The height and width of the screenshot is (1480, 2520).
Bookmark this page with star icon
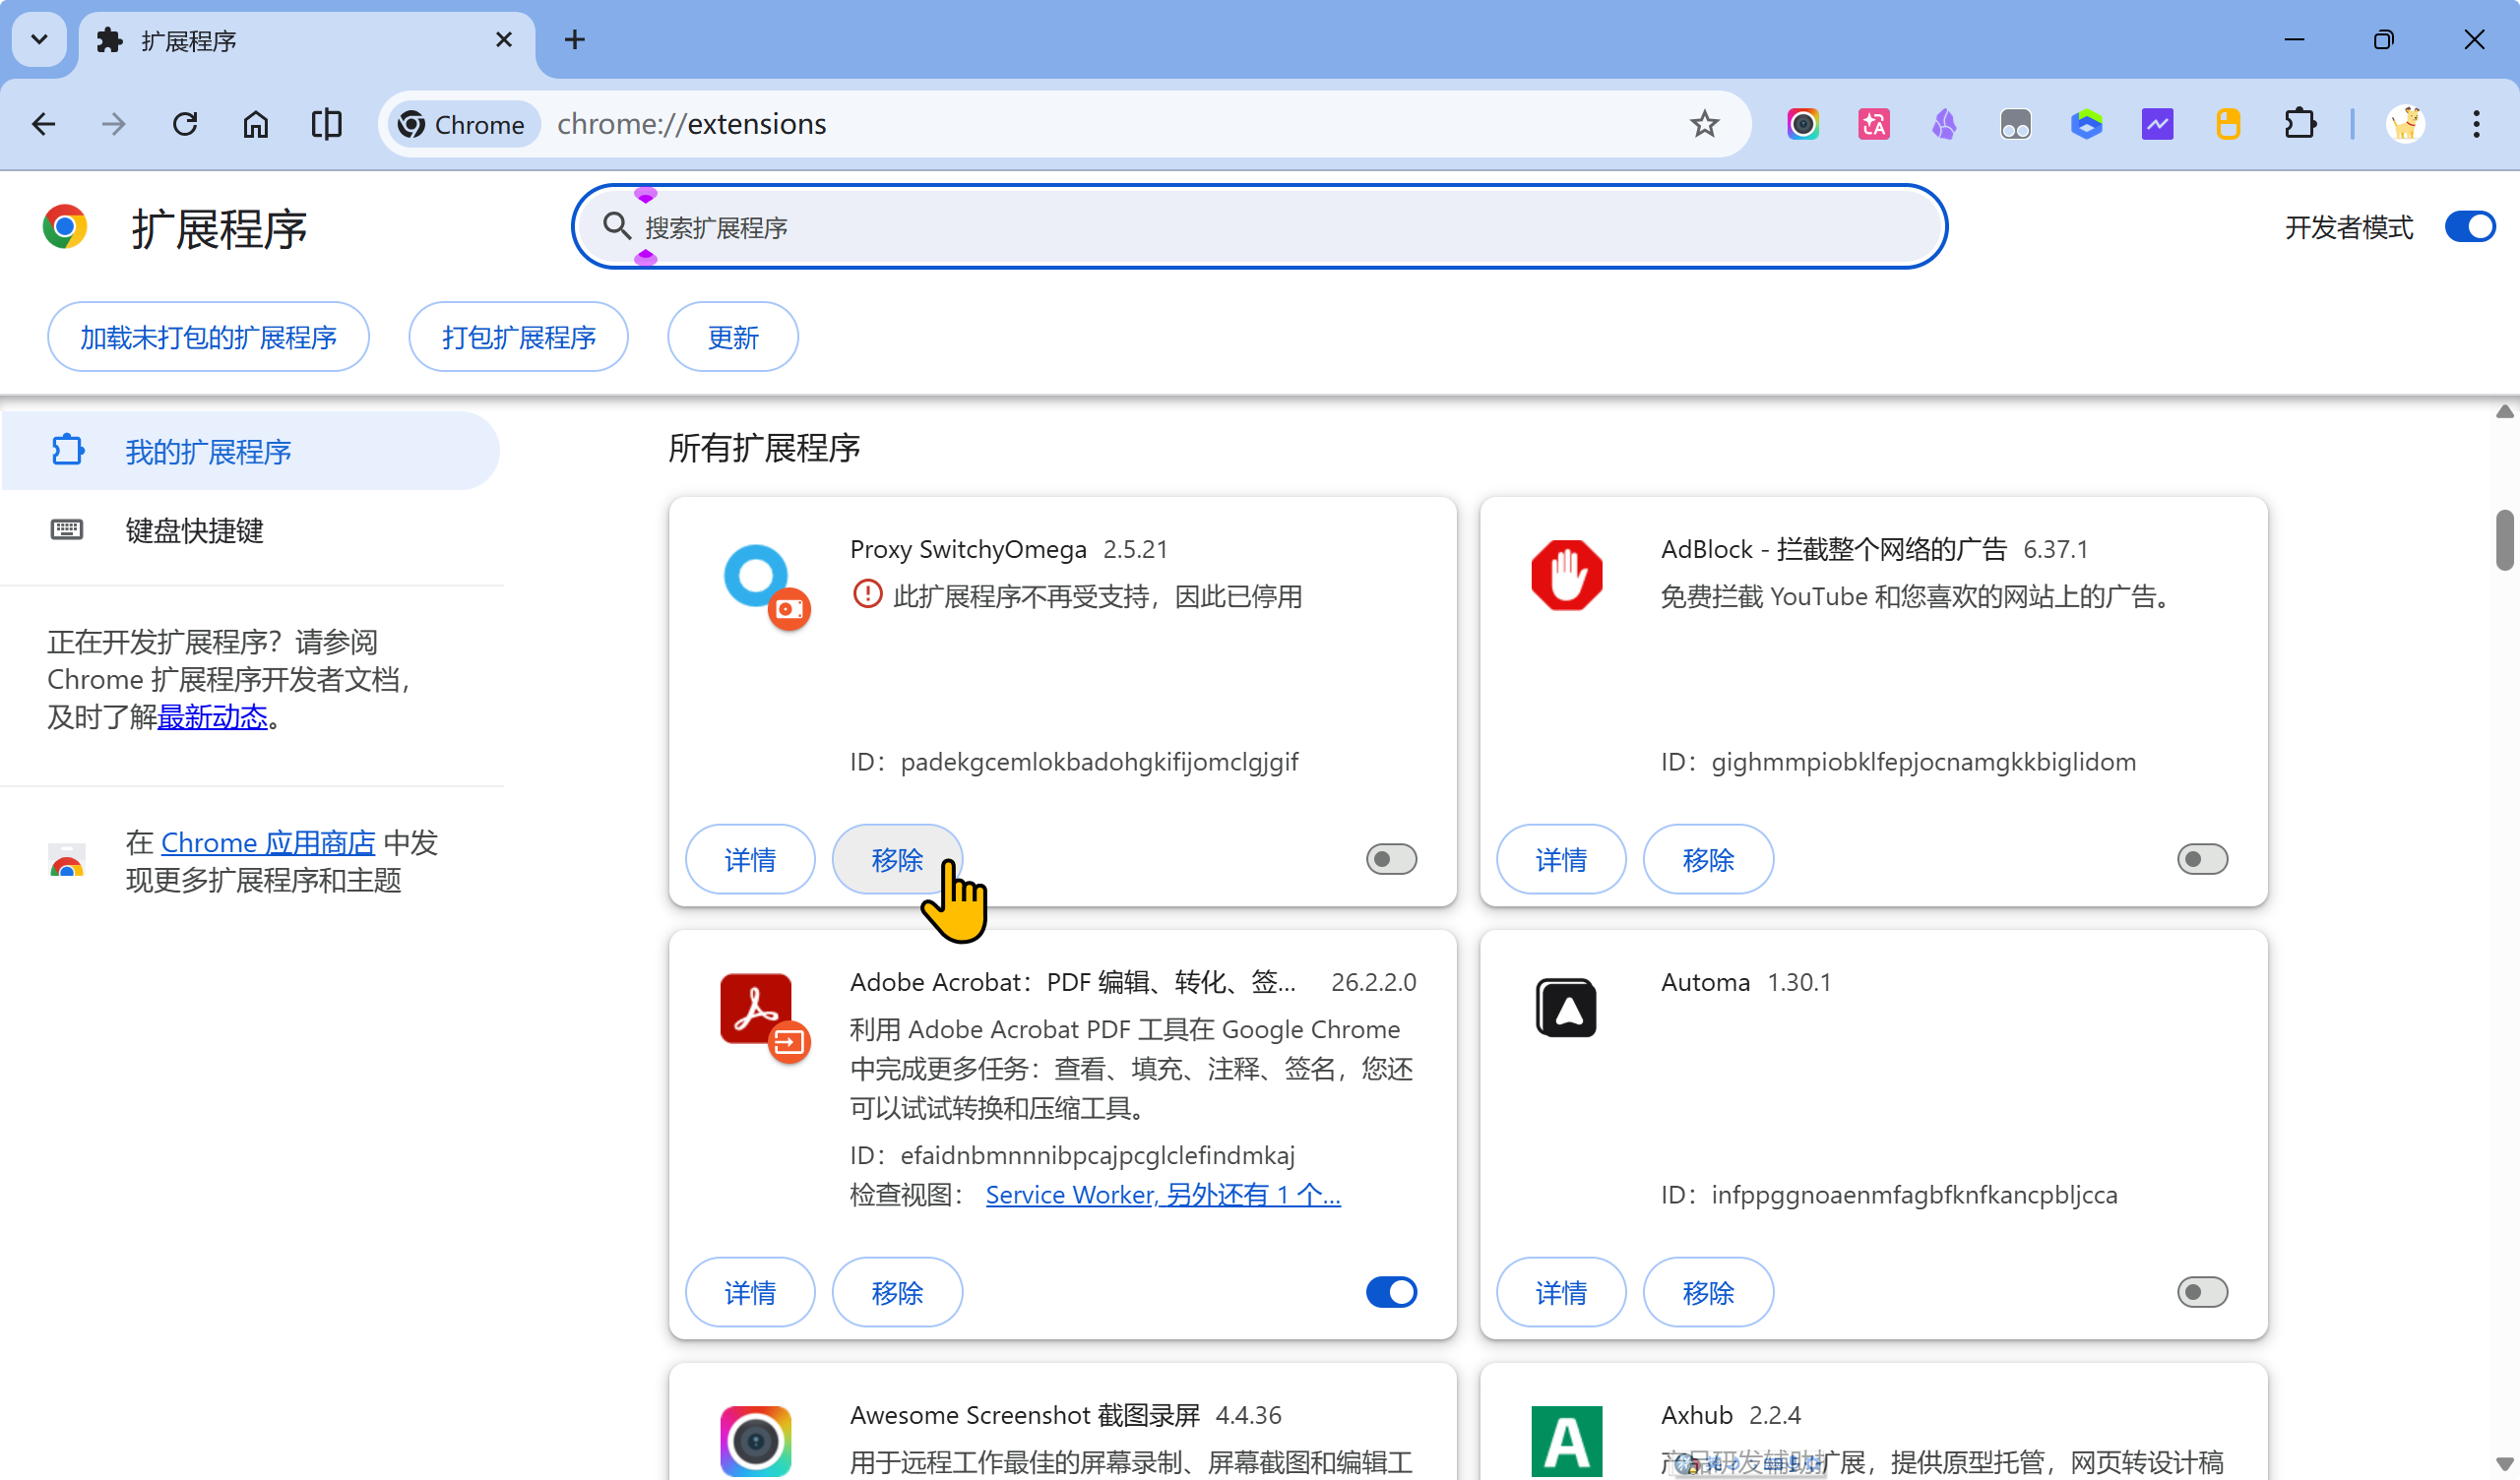click(x=1704, y=124)
